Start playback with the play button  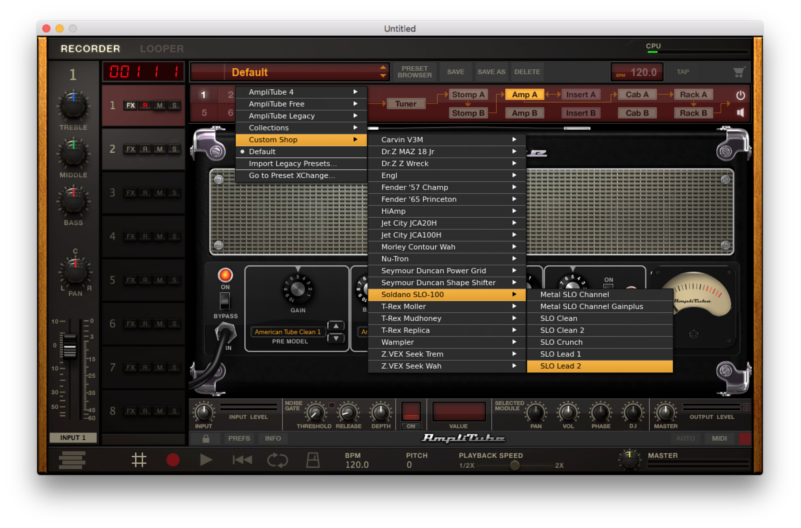tap(206, 460)
